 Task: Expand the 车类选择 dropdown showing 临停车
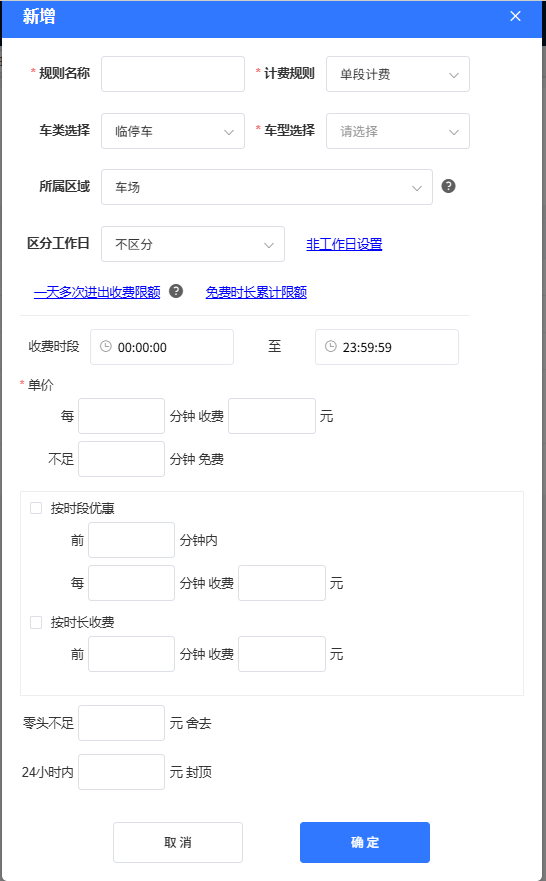coord(173,131)
